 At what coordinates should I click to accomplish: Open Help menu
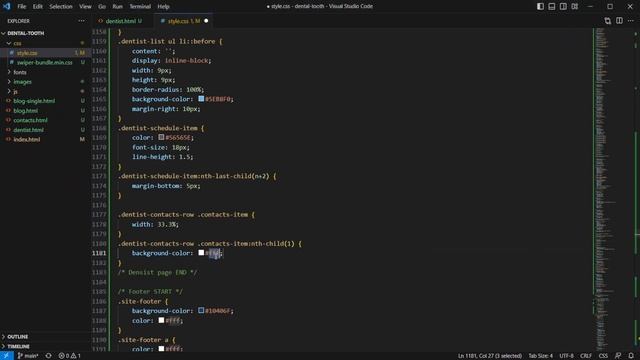pyautogui.click(x=163, y=6)
